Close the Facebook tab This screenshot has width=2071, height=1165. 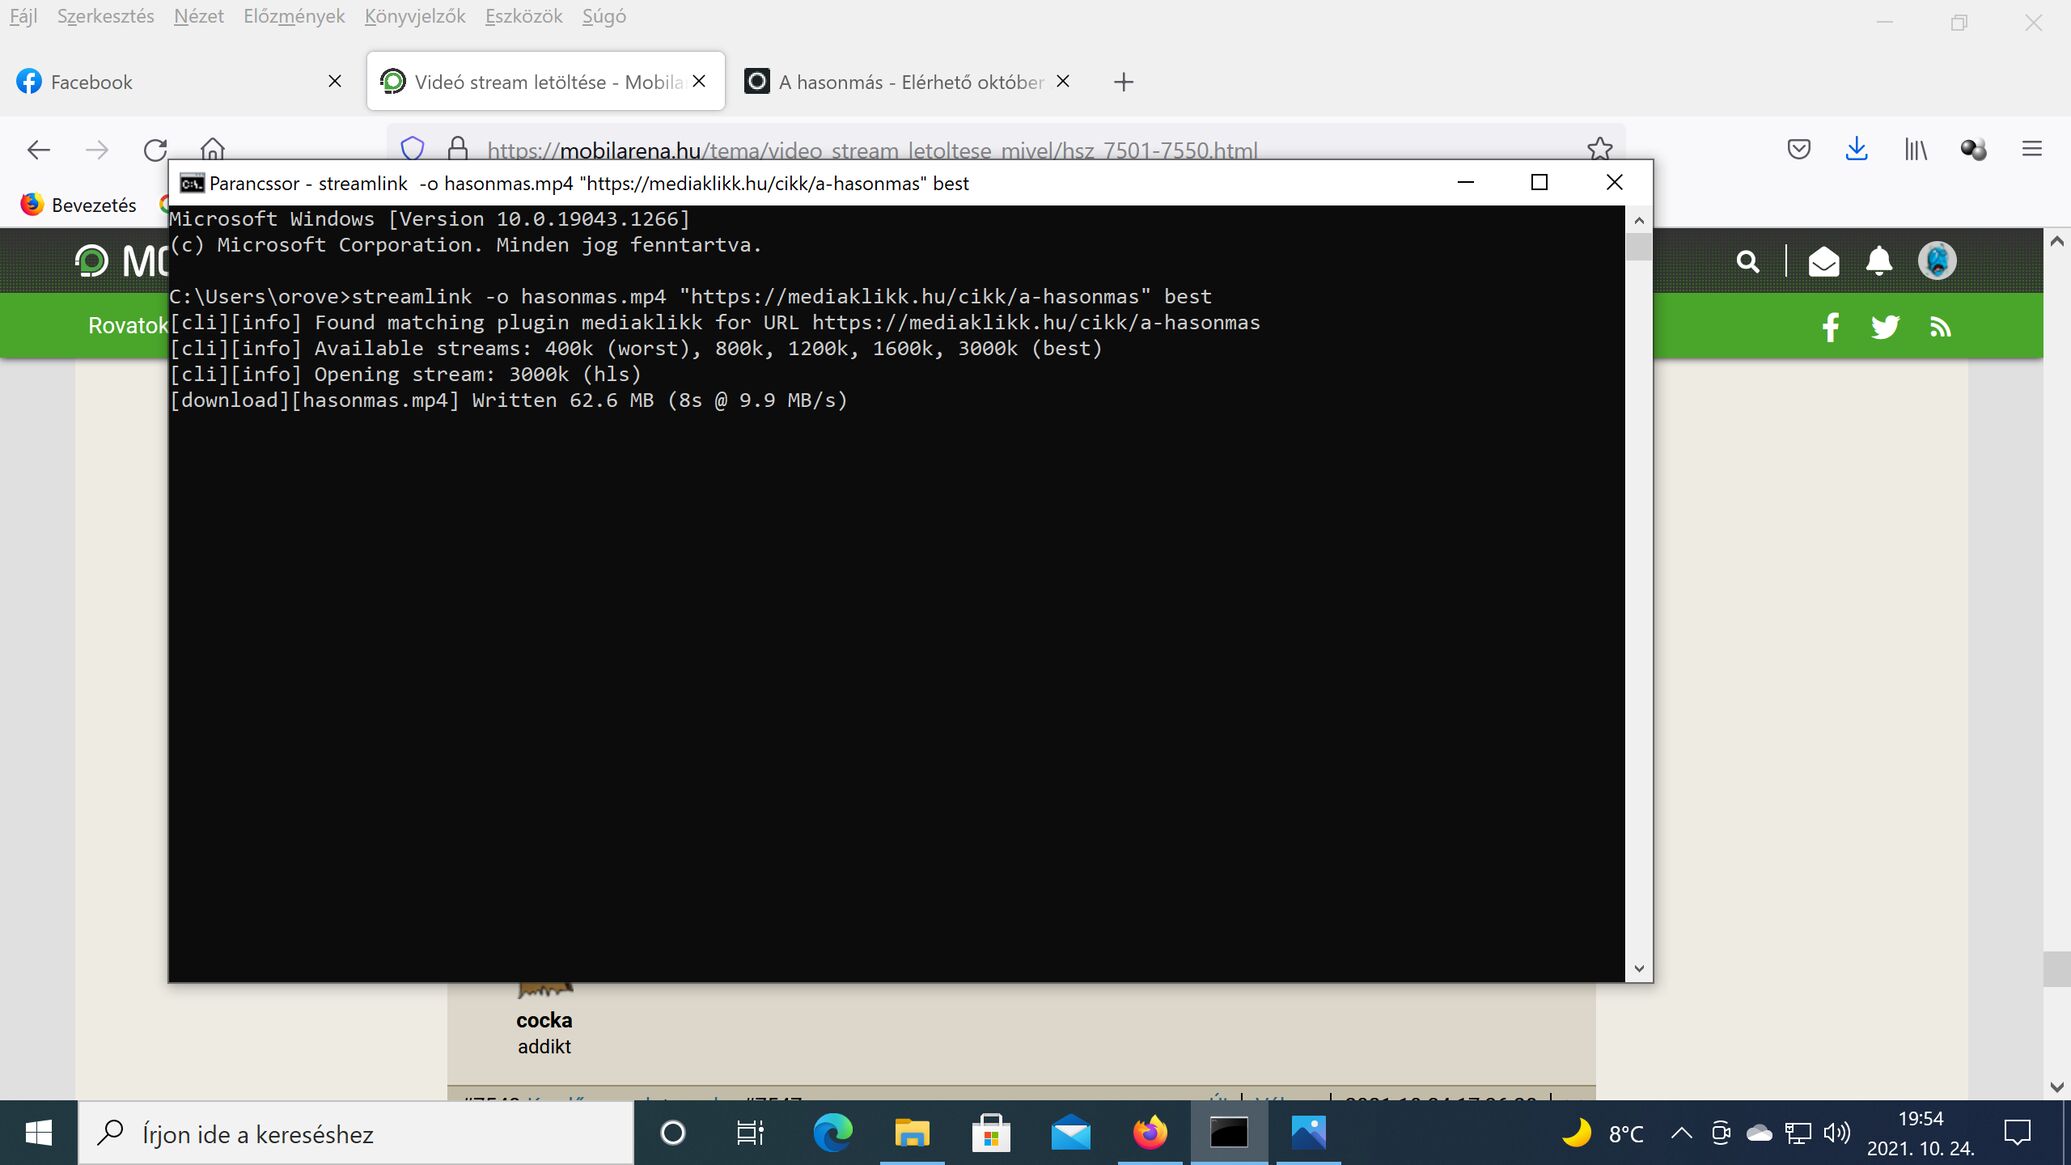click(x=335, y=81)
